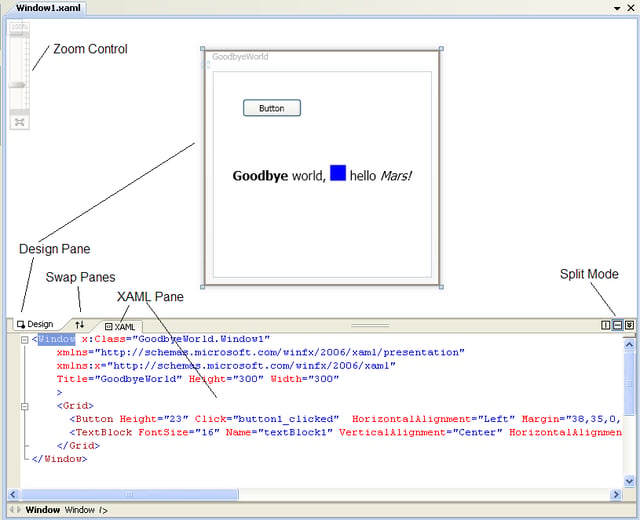Select the bold Window item in the tag navigator
This screenshot has height=520, width=640.
[x=42, y=510]
